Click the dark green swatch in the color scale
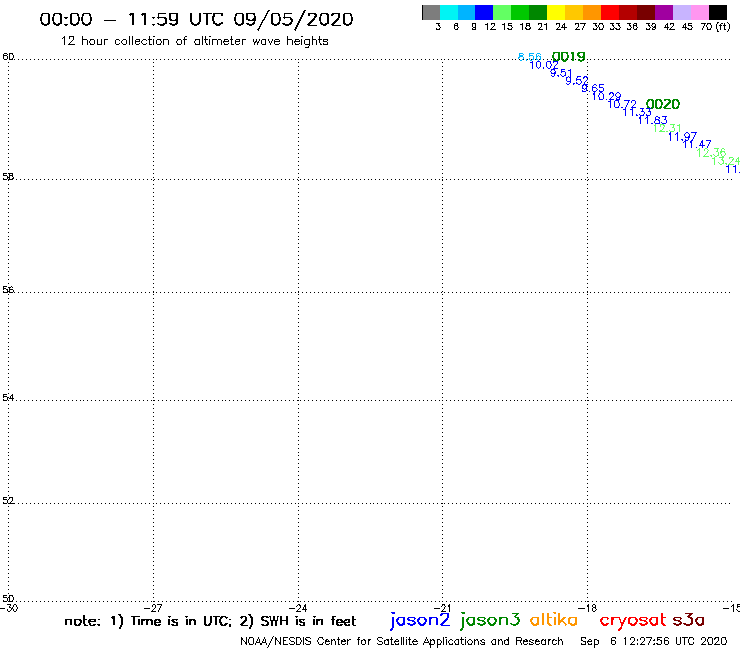The image size is (740, 650). [x=538, y=12]
